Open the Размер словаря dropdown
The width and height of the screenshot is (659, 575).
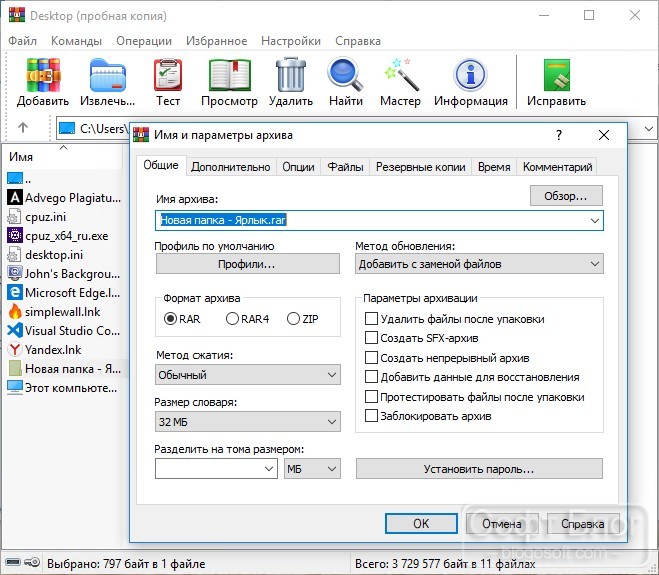pyautogui.click(x=248, y=422)
